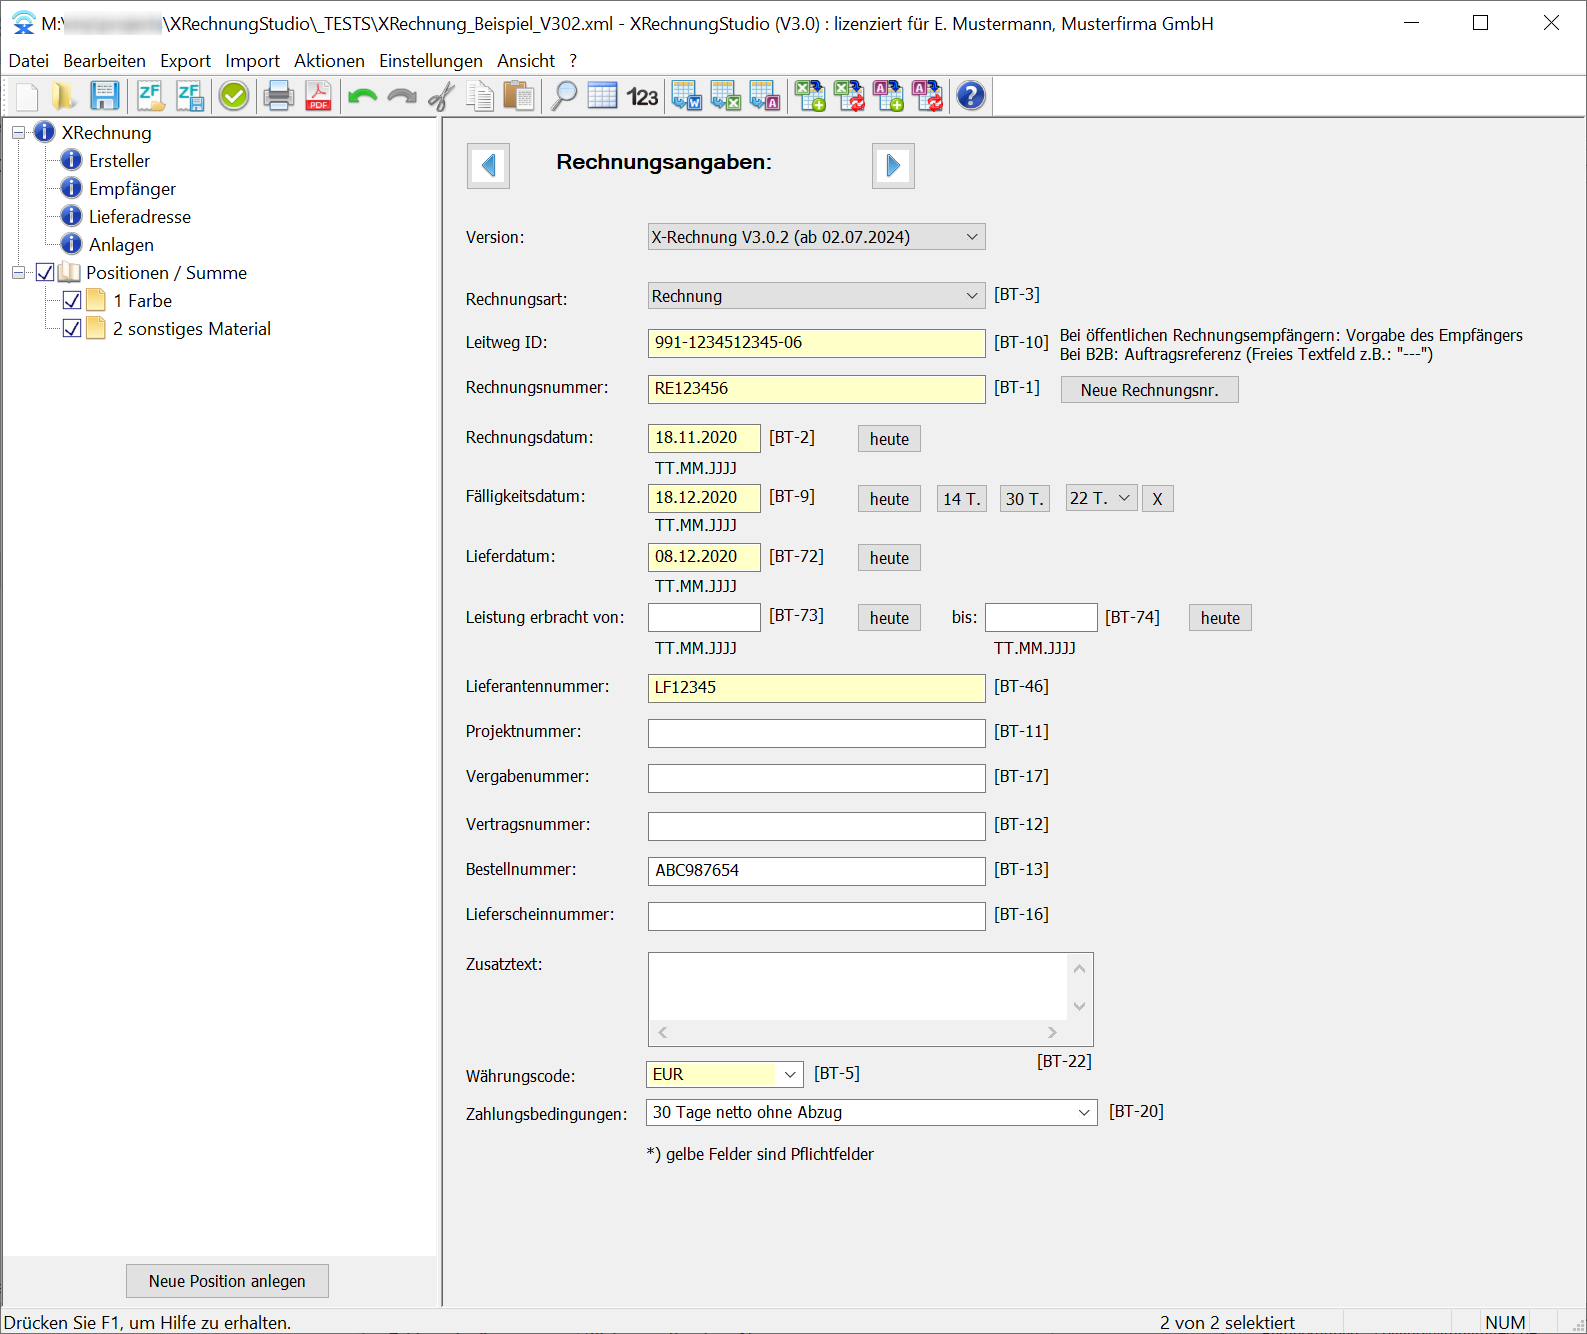Open the Import menu

252,61
